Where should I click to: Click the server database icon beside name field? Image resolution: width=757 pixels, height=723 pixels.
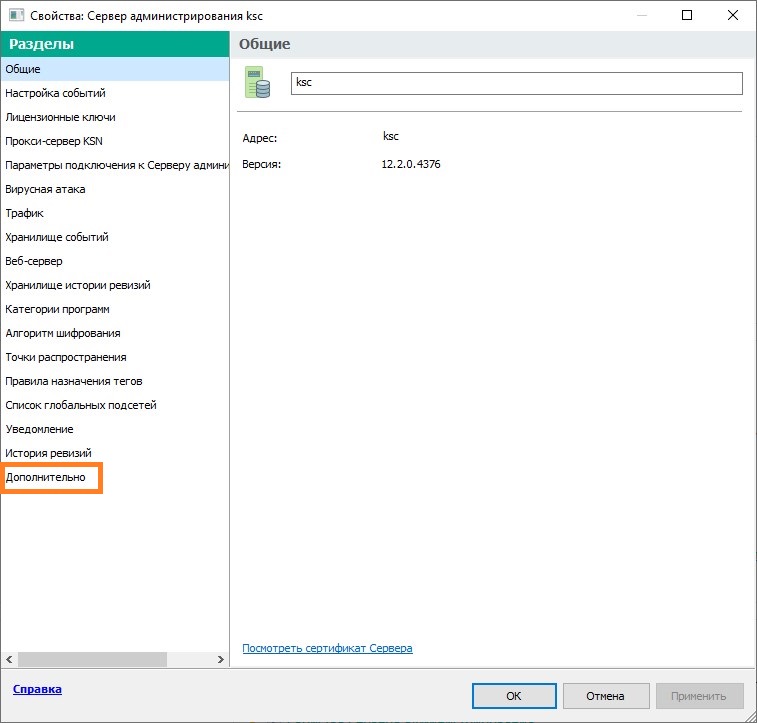tap(258, 83)
